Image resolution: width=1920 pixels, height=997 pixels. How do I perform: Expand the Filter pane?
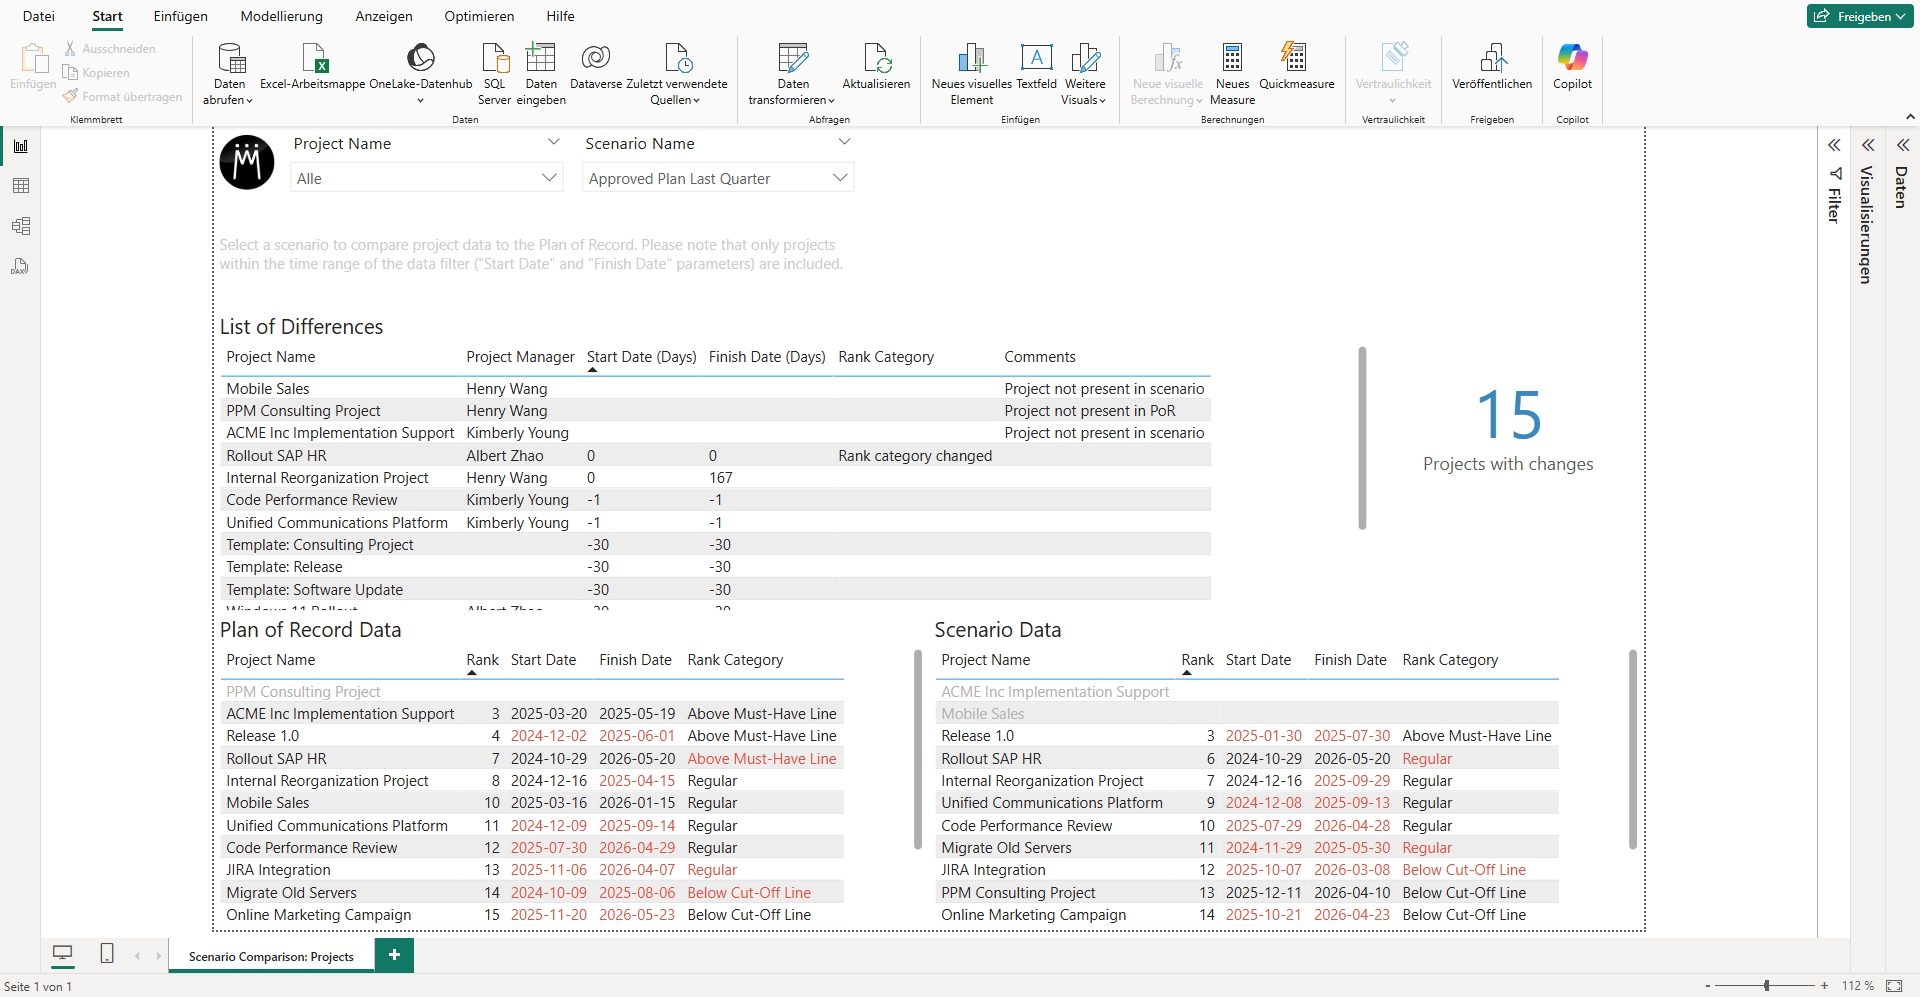[1834, 145]
